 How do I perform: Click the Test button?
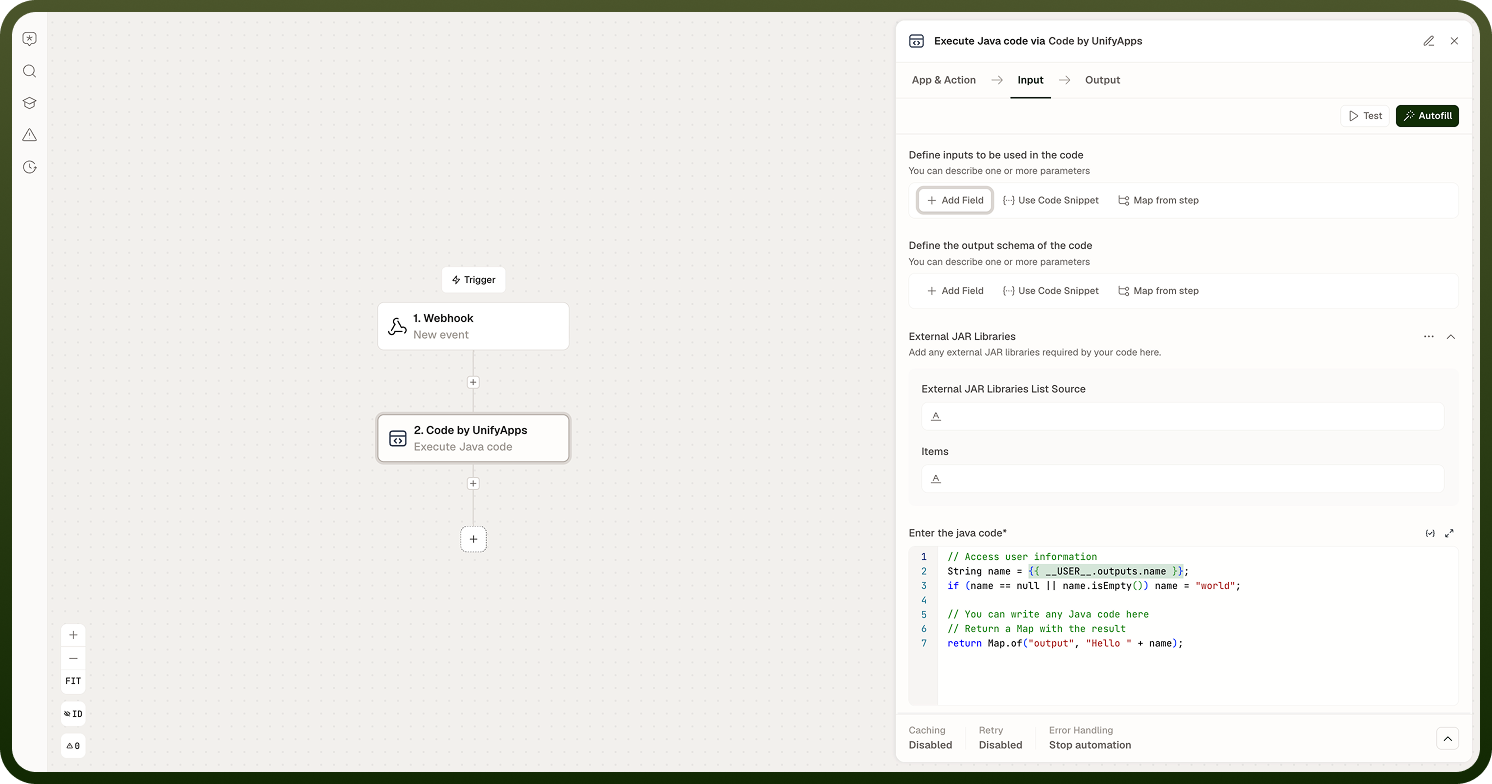[x=1365, y=116]
